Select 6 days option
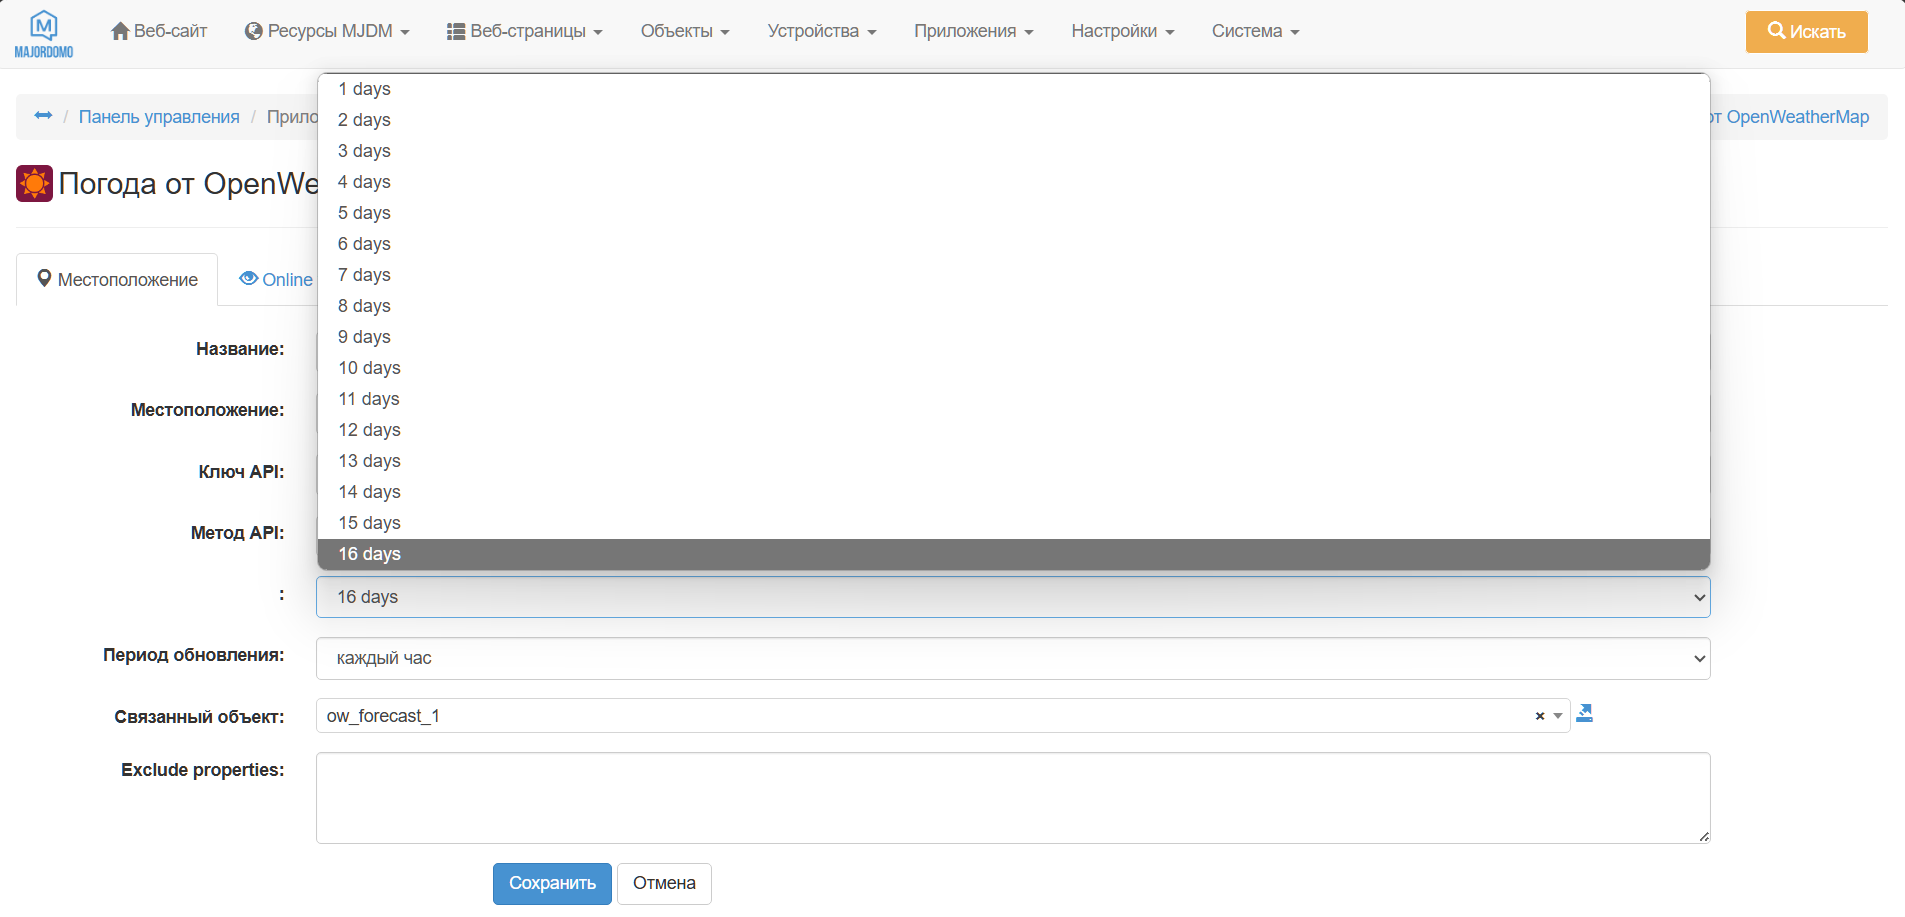 coord(1013,244)
